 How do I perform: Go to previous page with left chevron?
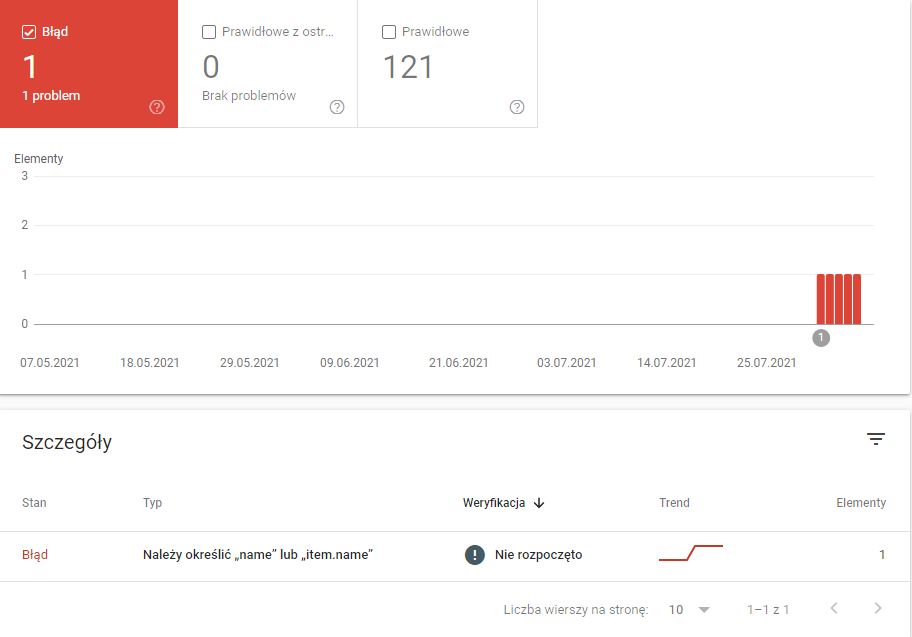(834, 608)
